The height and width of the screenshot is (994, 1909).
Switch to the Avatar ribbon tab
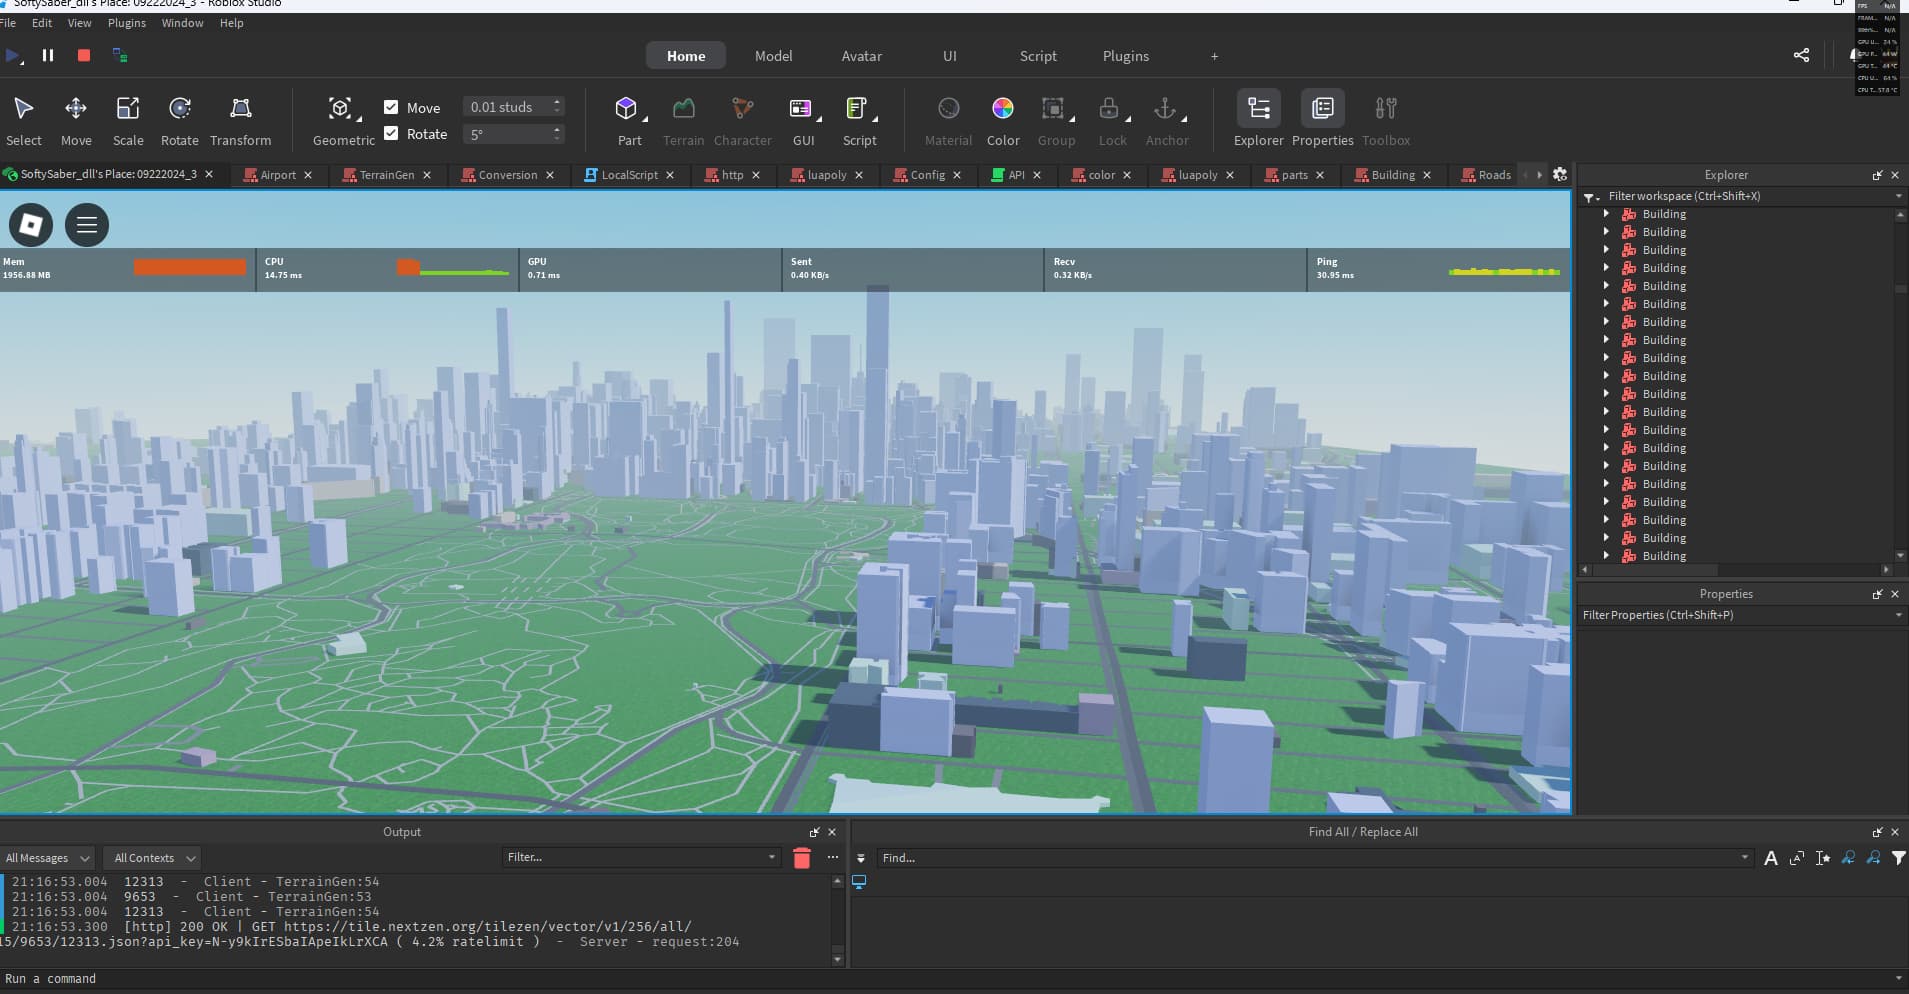point(861,56)
